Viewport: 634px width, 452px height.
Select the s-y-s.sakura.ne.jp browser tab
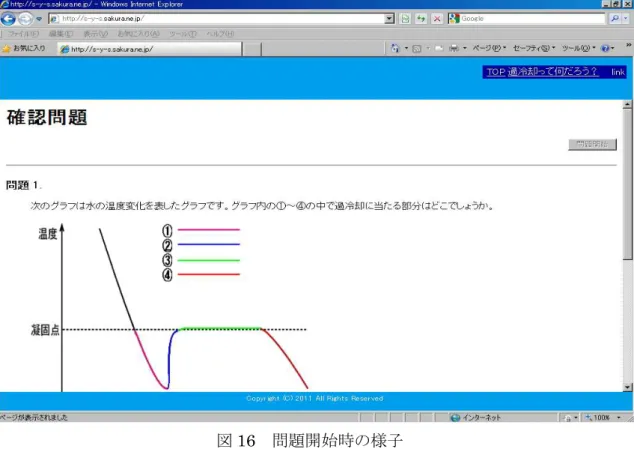[x=150, y=49]
